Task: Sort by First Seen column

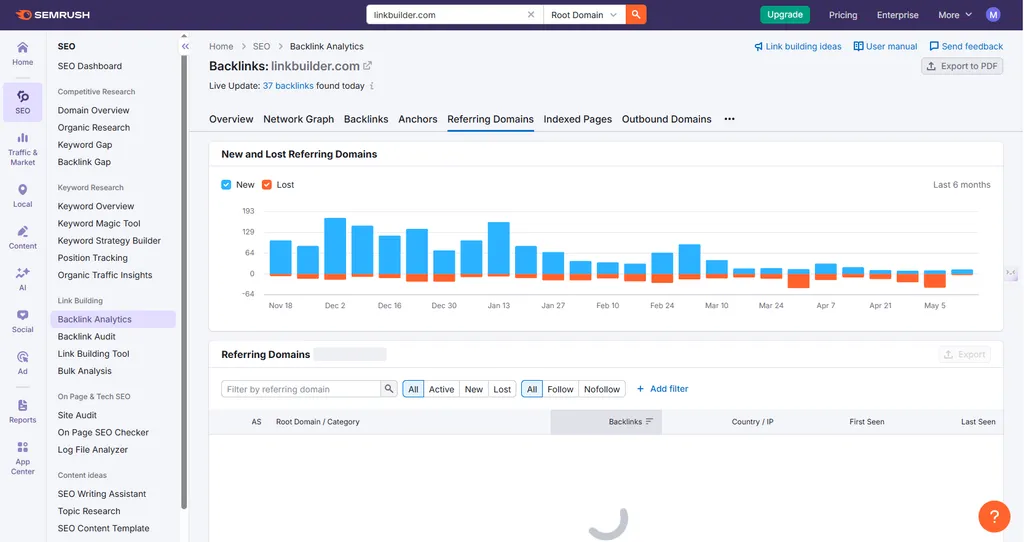Action: click(867, 422)
